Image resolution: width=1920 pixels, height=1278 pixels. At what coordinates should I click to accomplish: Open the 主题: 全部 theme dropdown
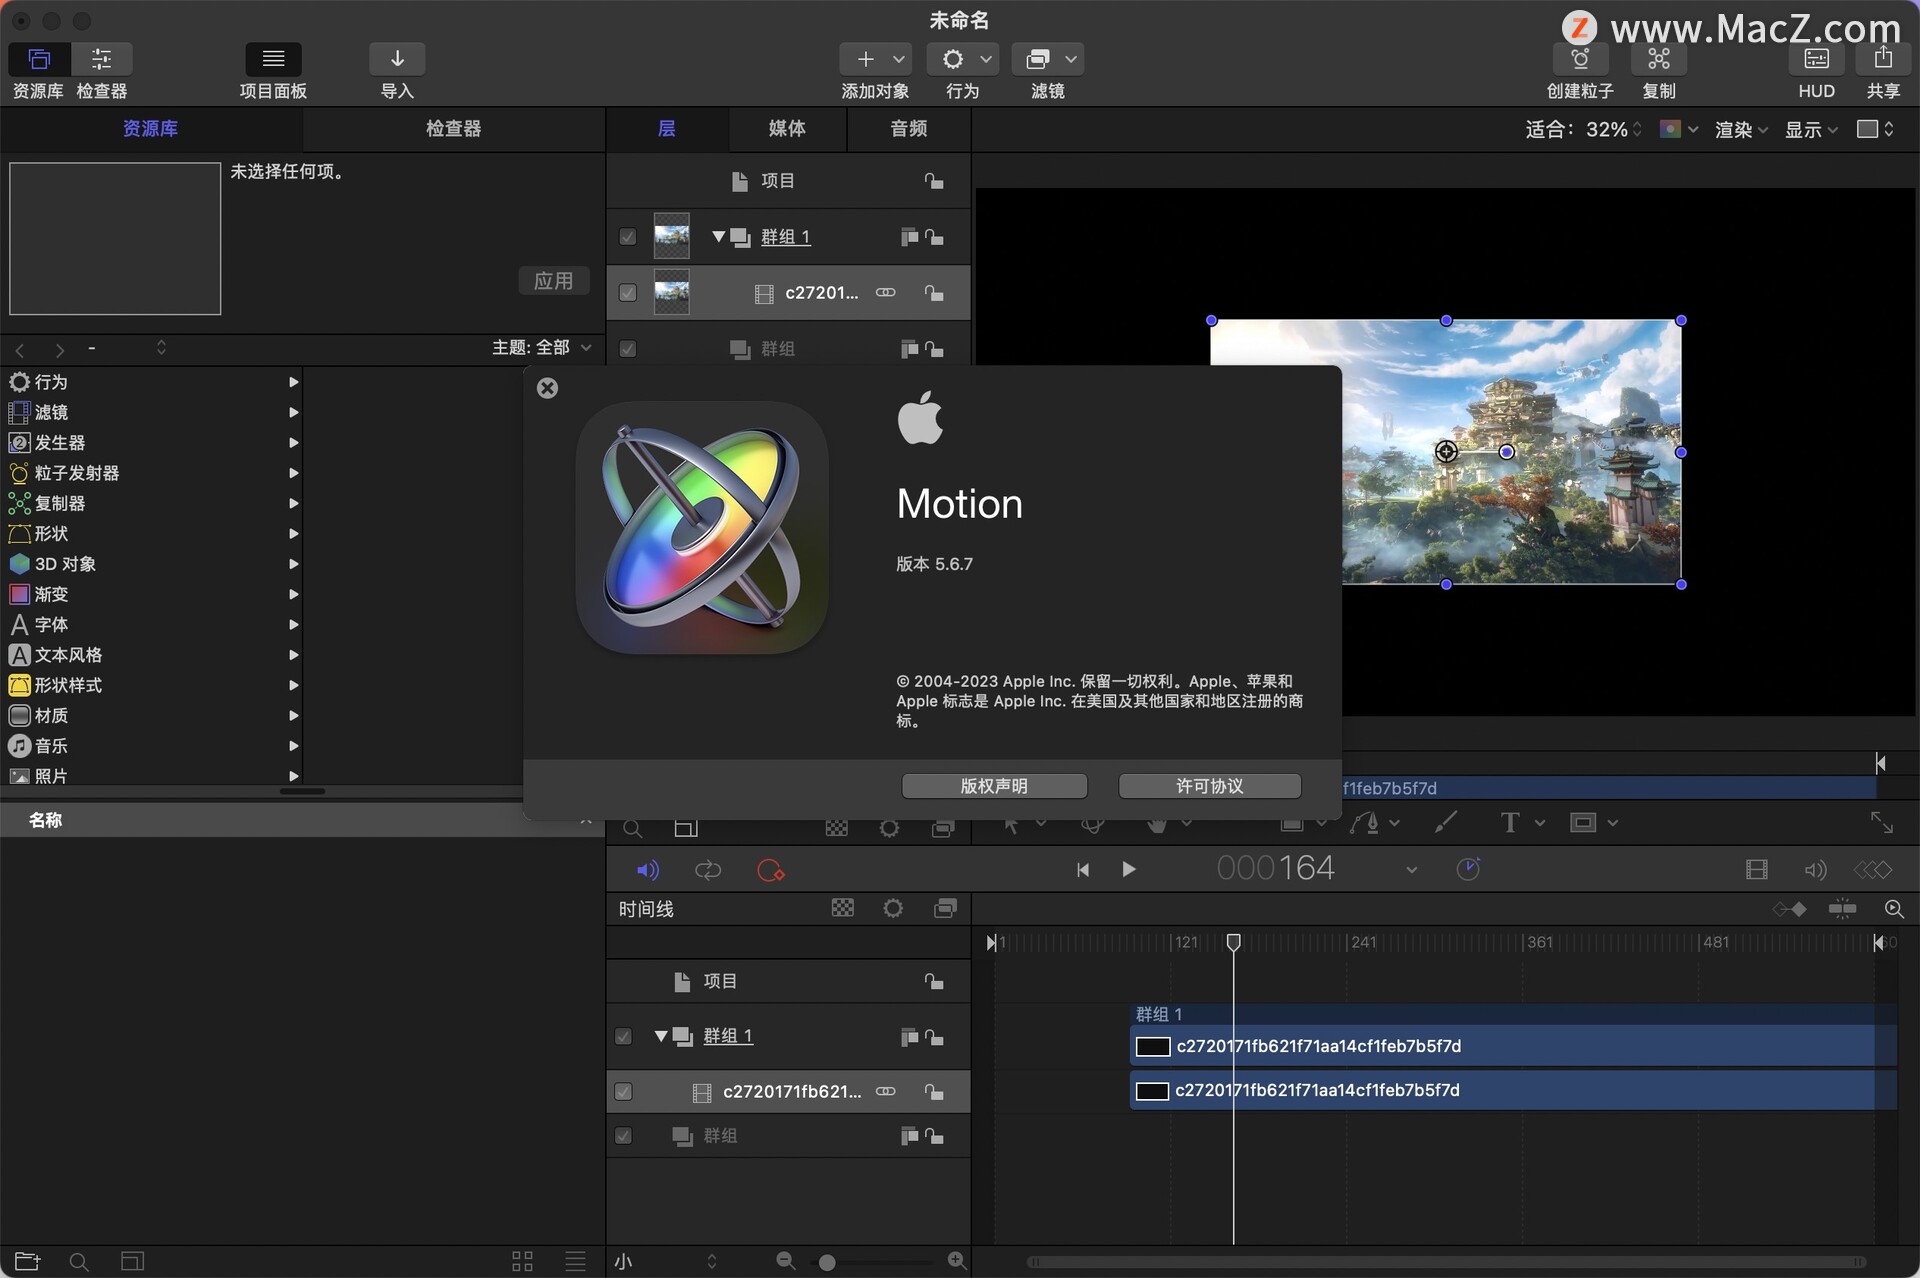[x=542, y=347]
